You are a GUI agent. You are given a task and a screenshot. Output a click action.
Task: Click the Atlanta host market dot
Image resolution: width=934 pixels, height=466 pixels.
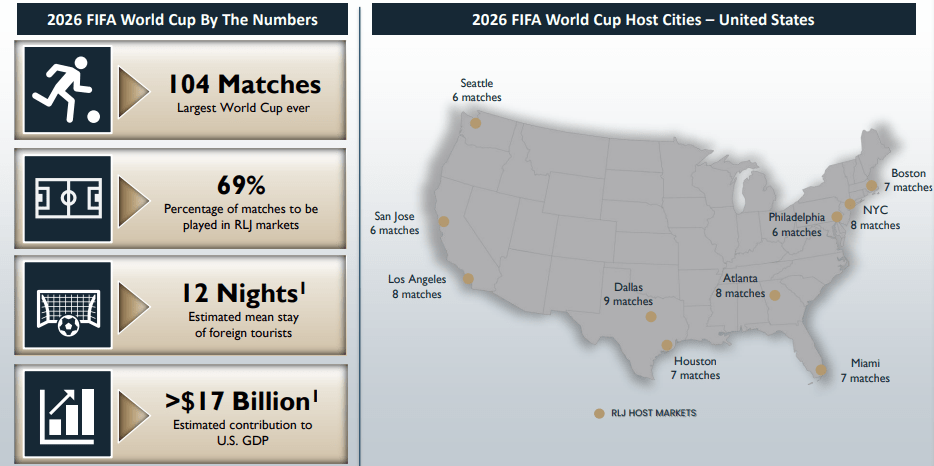click(774, 295)
